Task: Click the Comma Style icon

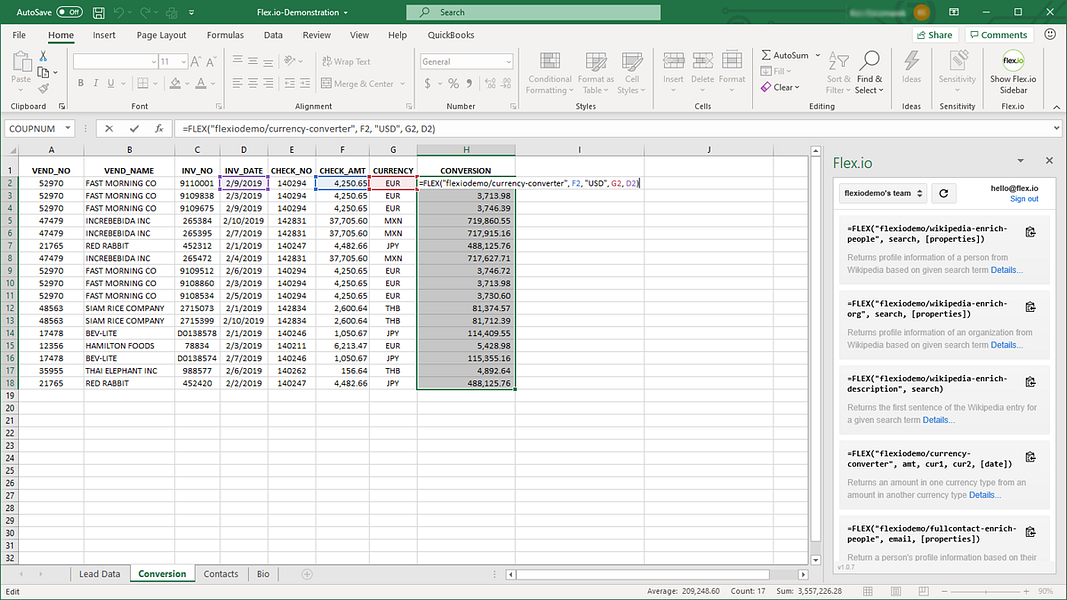Action: [x=469, y=84]
